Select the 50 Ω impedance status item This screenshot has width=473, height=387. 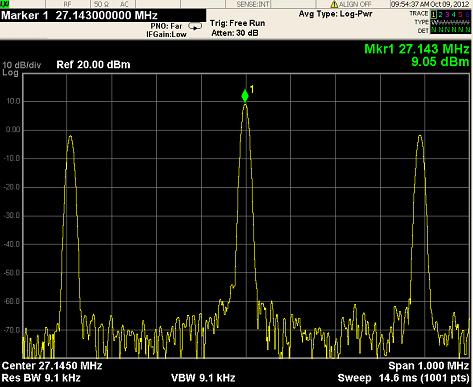(x=102, y=4)
